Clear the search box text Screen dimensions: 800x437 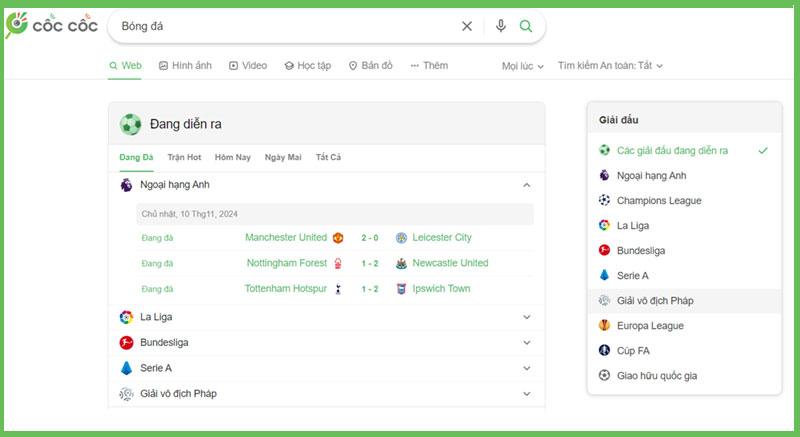(466, 26)
